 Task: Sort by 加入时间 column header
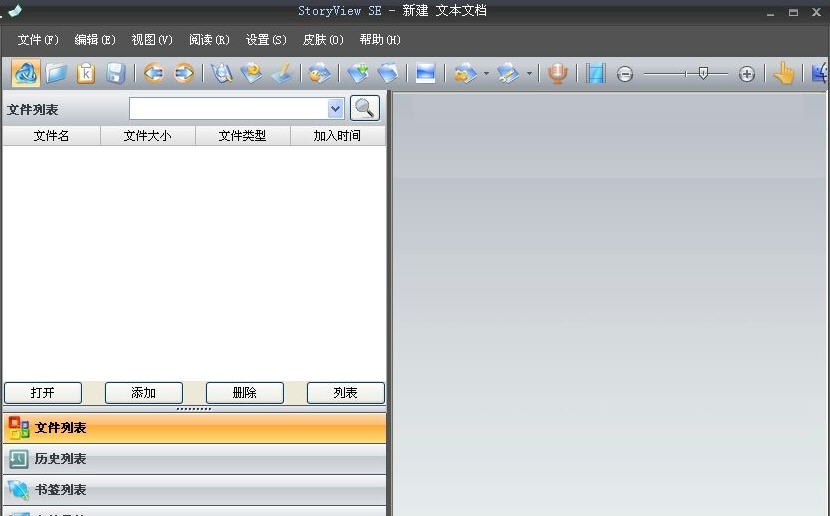pyautogui.click(x=338, y=136)
